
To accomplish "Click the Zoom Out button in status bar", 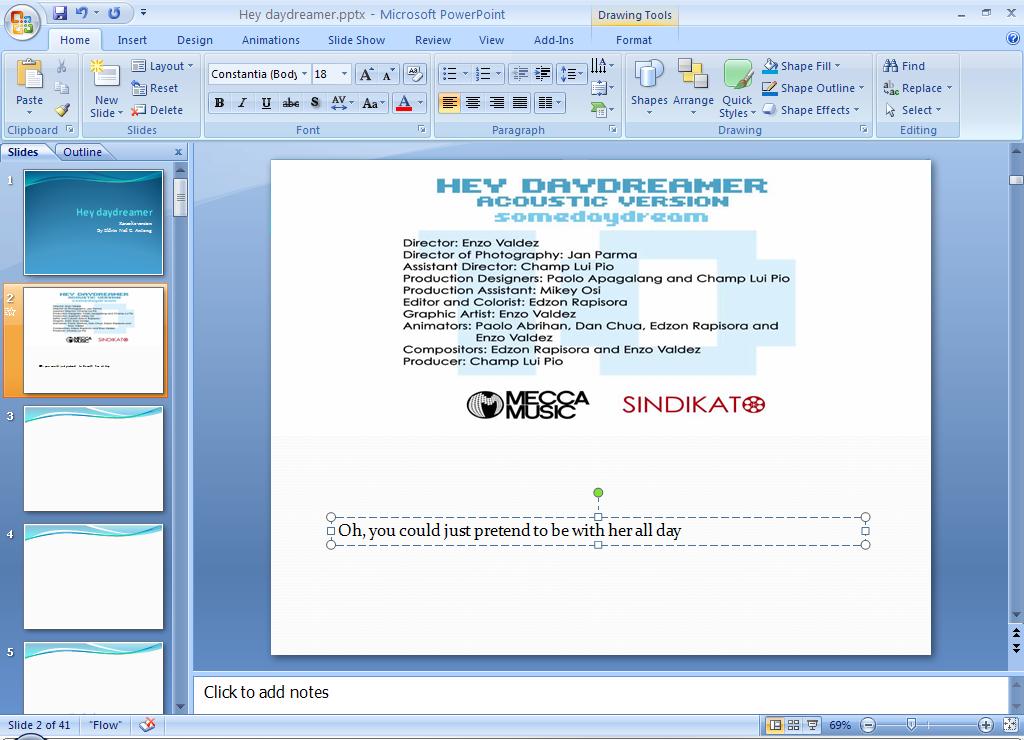I will click(869, 726).
